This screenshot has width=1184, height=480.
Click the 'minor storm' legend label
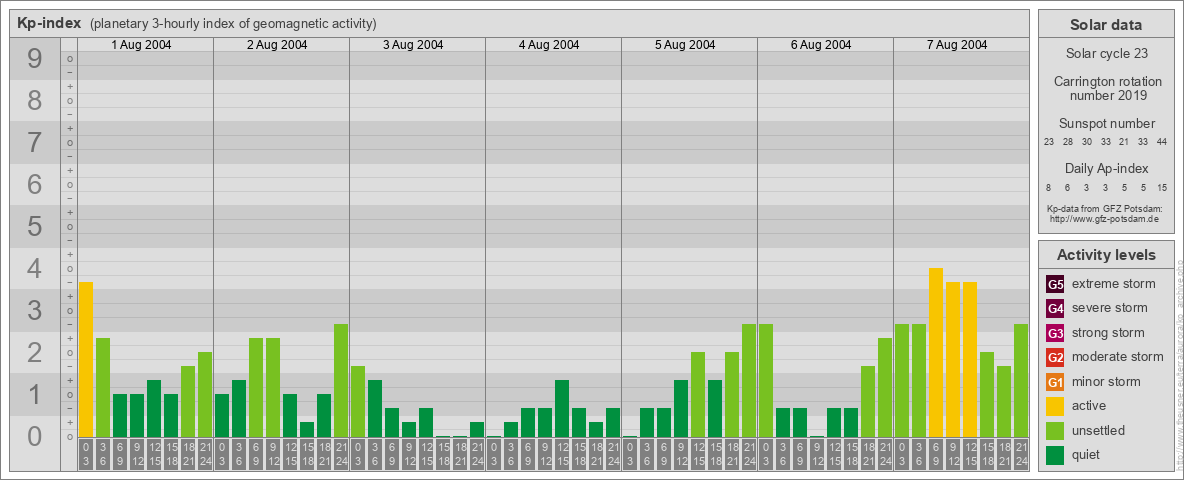coord(1105,382)
